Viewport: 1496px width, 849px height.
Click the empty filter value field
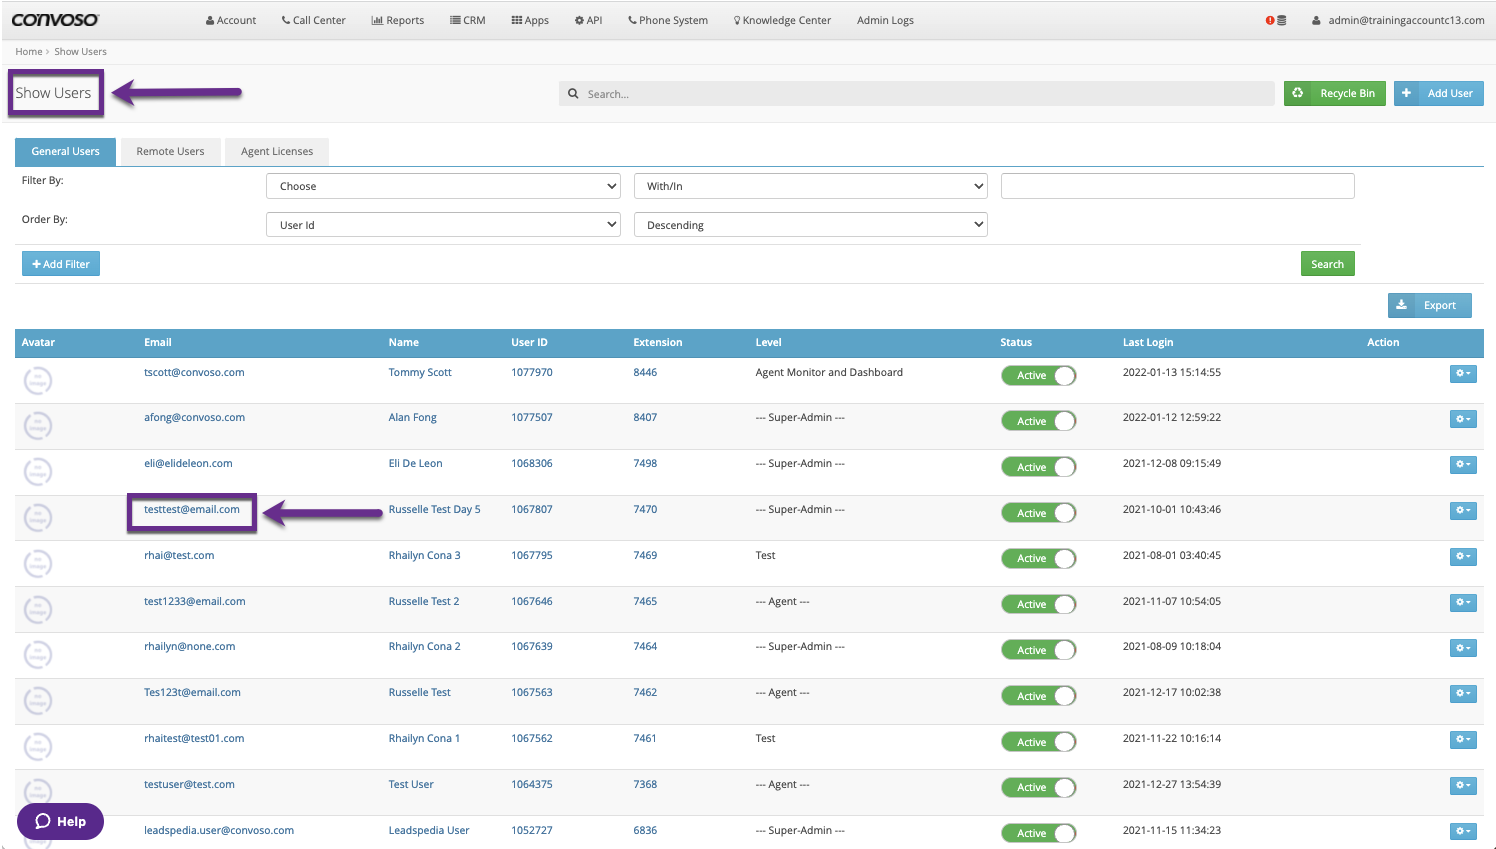tap(1177, 186)
